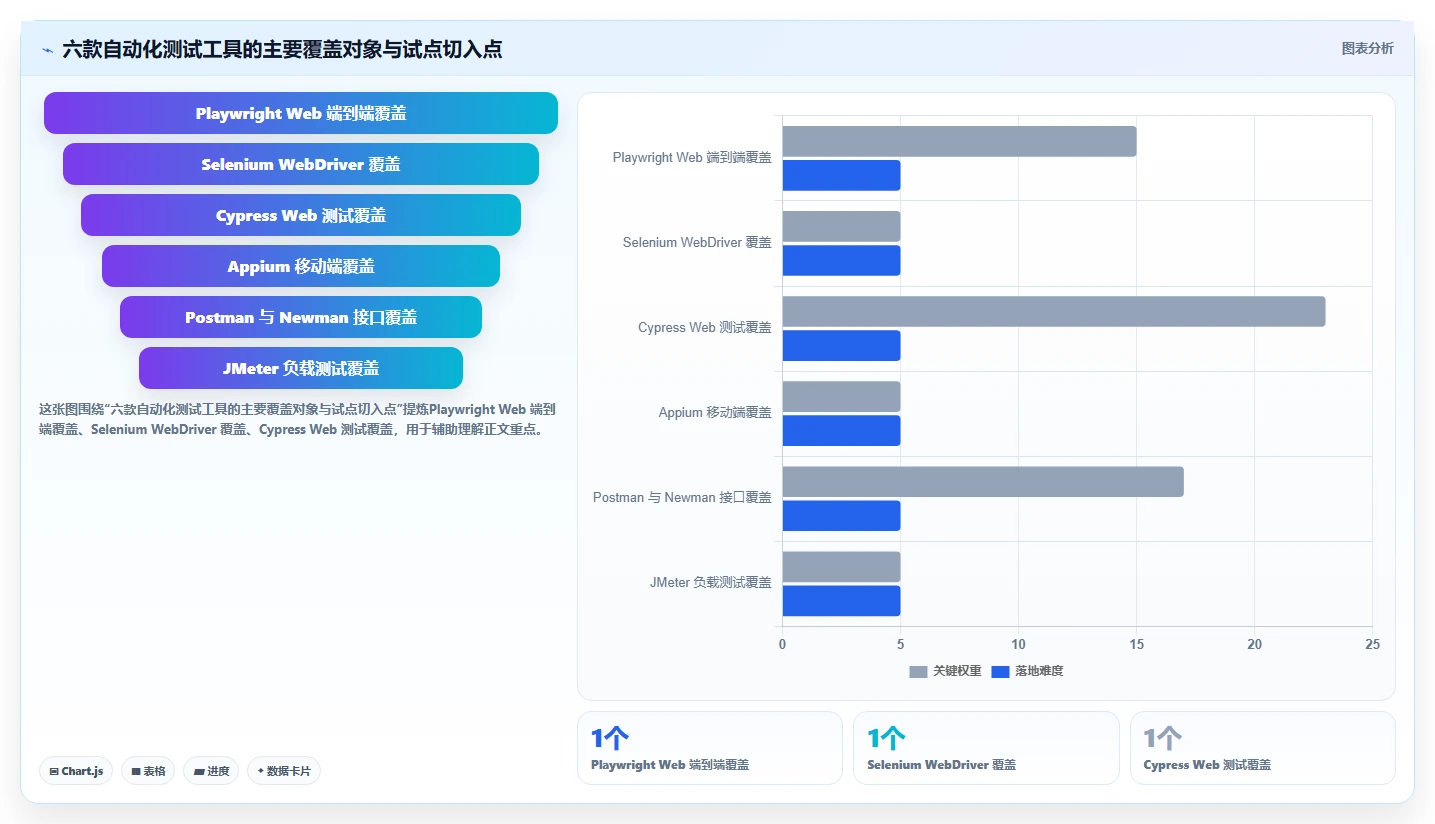This screenshot has width=1435, height=824.
Task: Click the gray Postman 与 Newman bar
Action: click(983, 481)
